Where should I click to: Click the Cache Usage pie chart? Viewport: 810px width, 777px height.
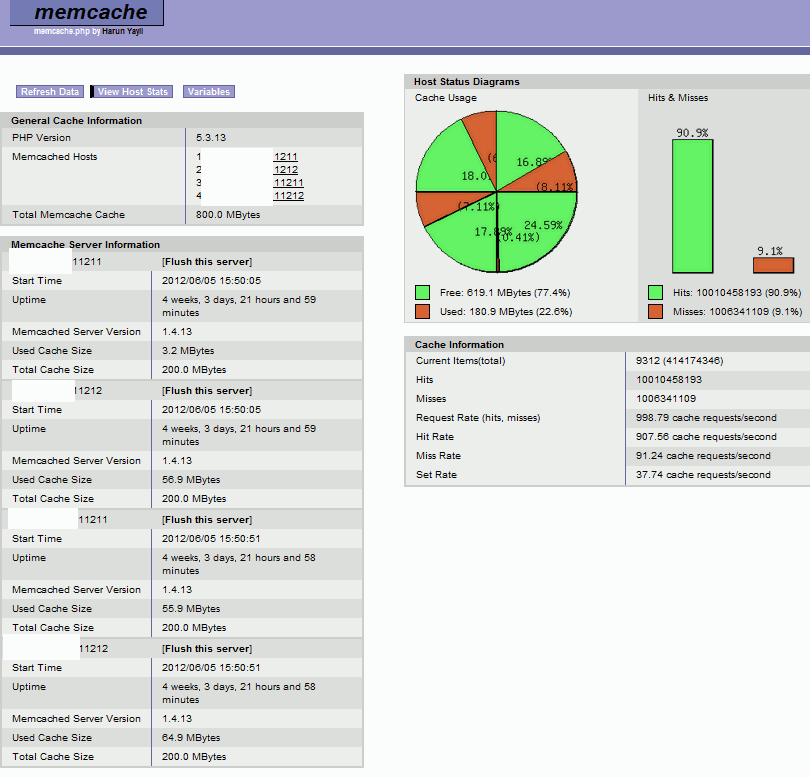click(x=495, y=190)
